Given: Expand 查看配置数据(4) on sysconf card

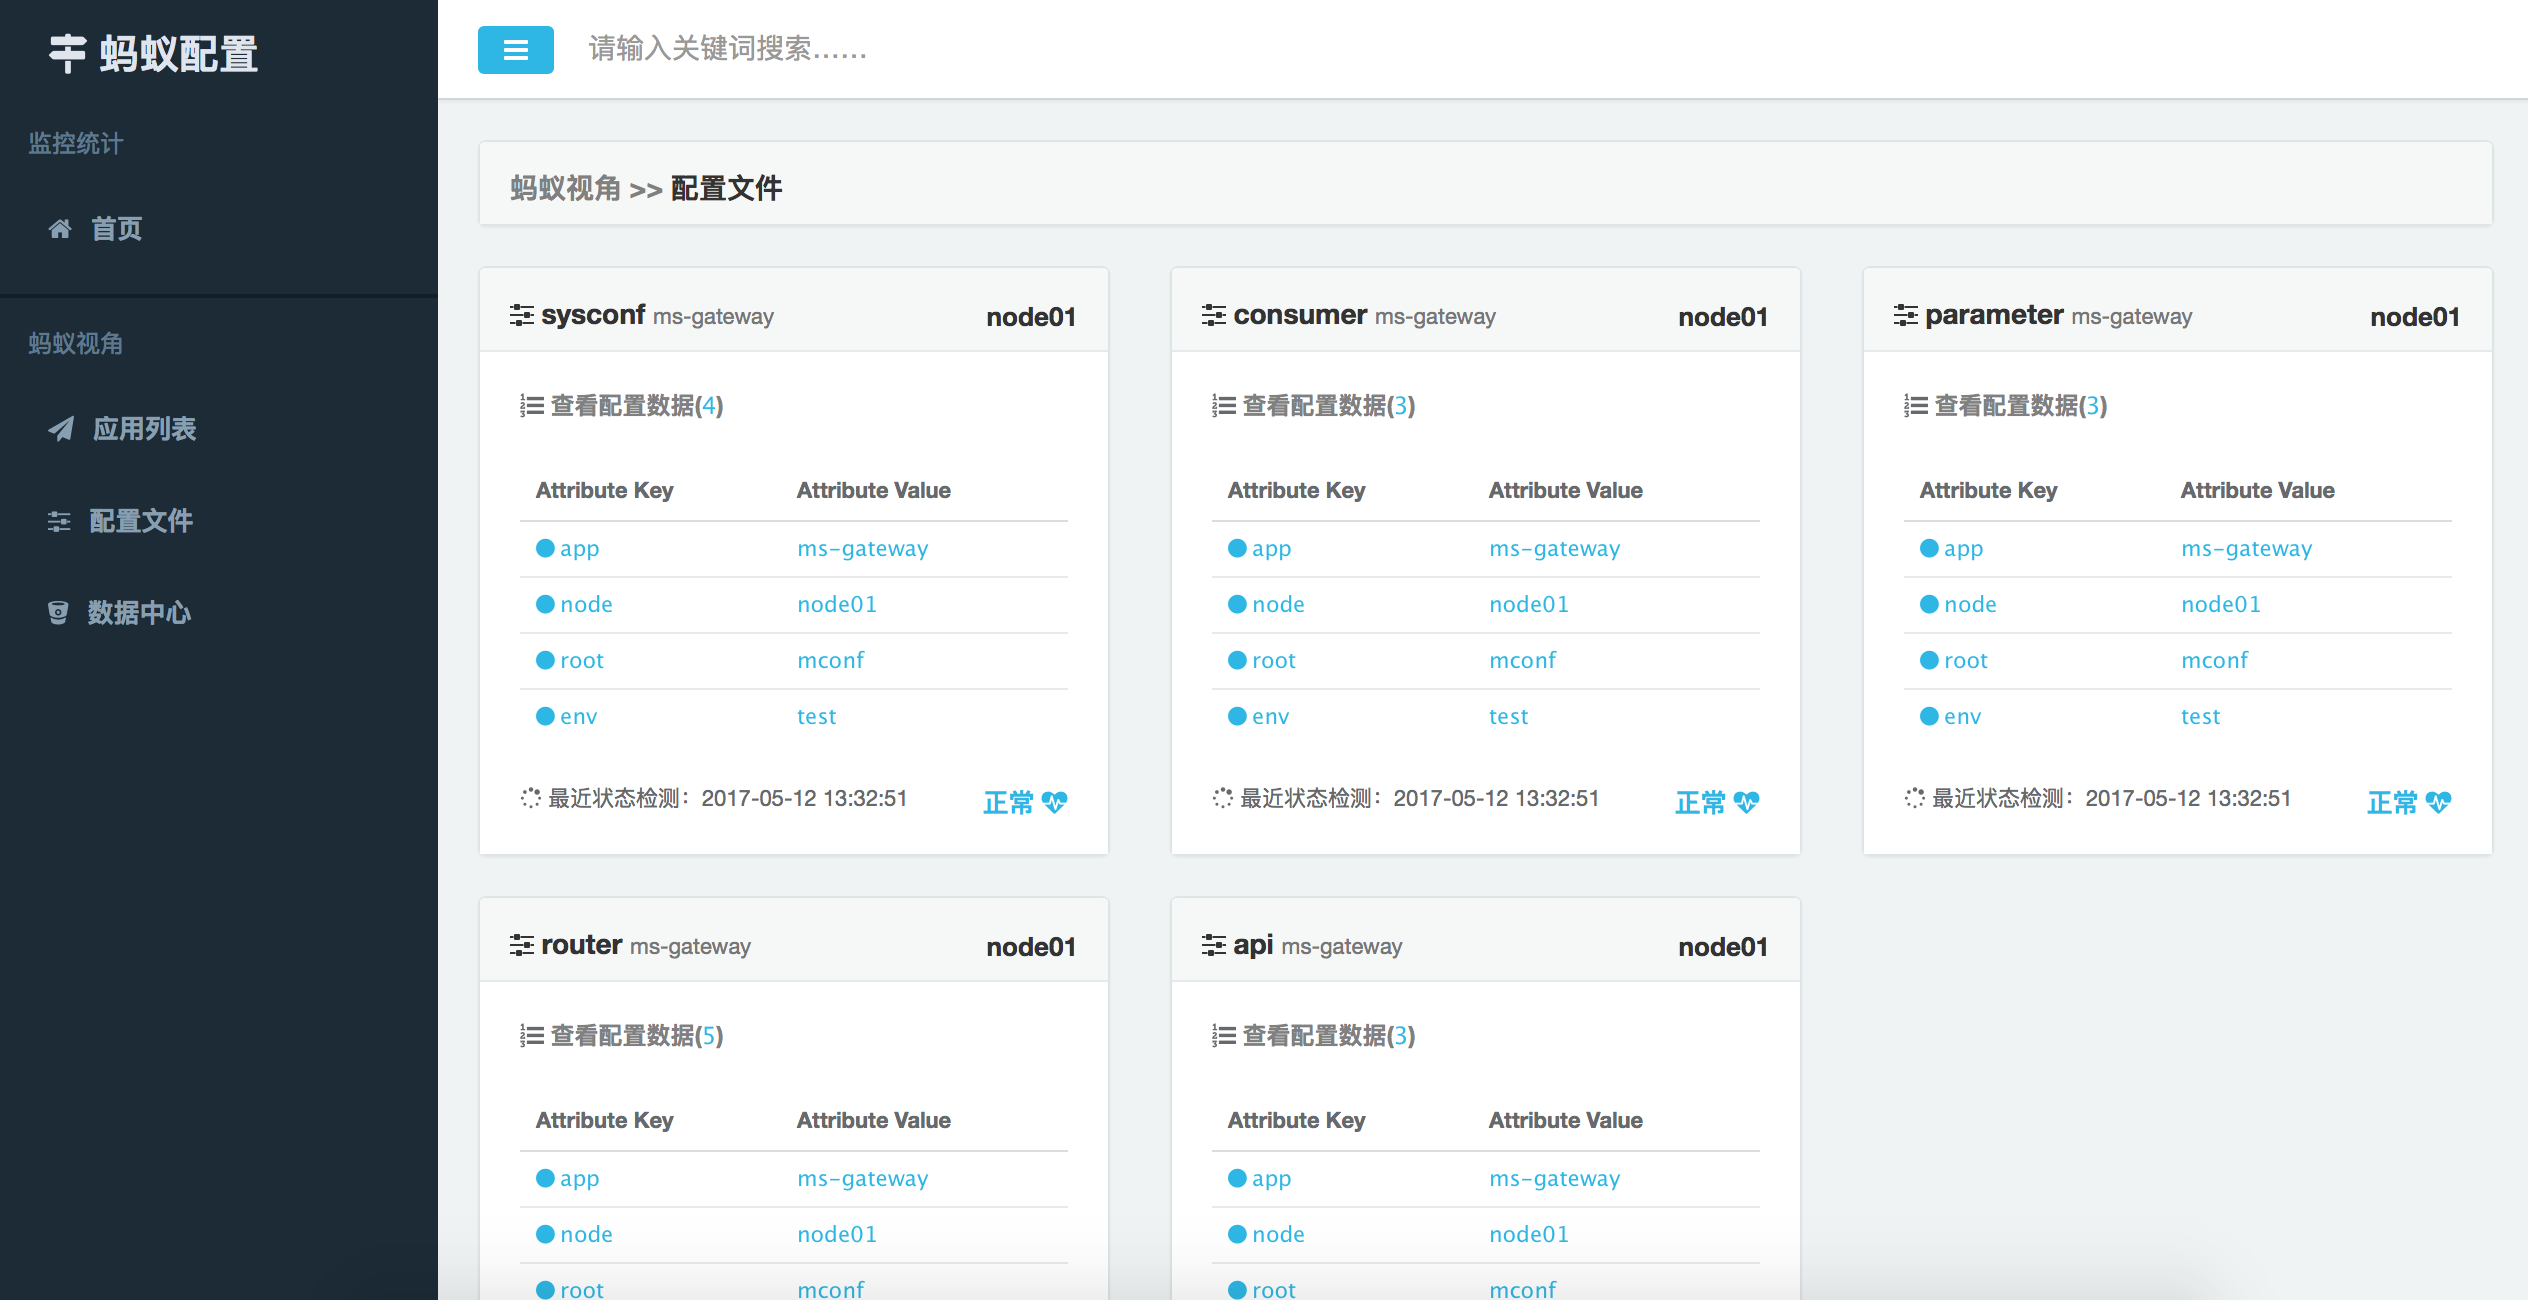Looking at the screenshot, I should [x=635, y=406].
